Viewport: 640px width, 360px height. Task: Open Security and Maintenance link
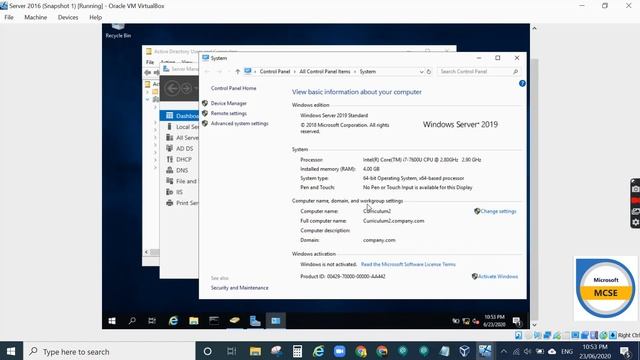240,288
